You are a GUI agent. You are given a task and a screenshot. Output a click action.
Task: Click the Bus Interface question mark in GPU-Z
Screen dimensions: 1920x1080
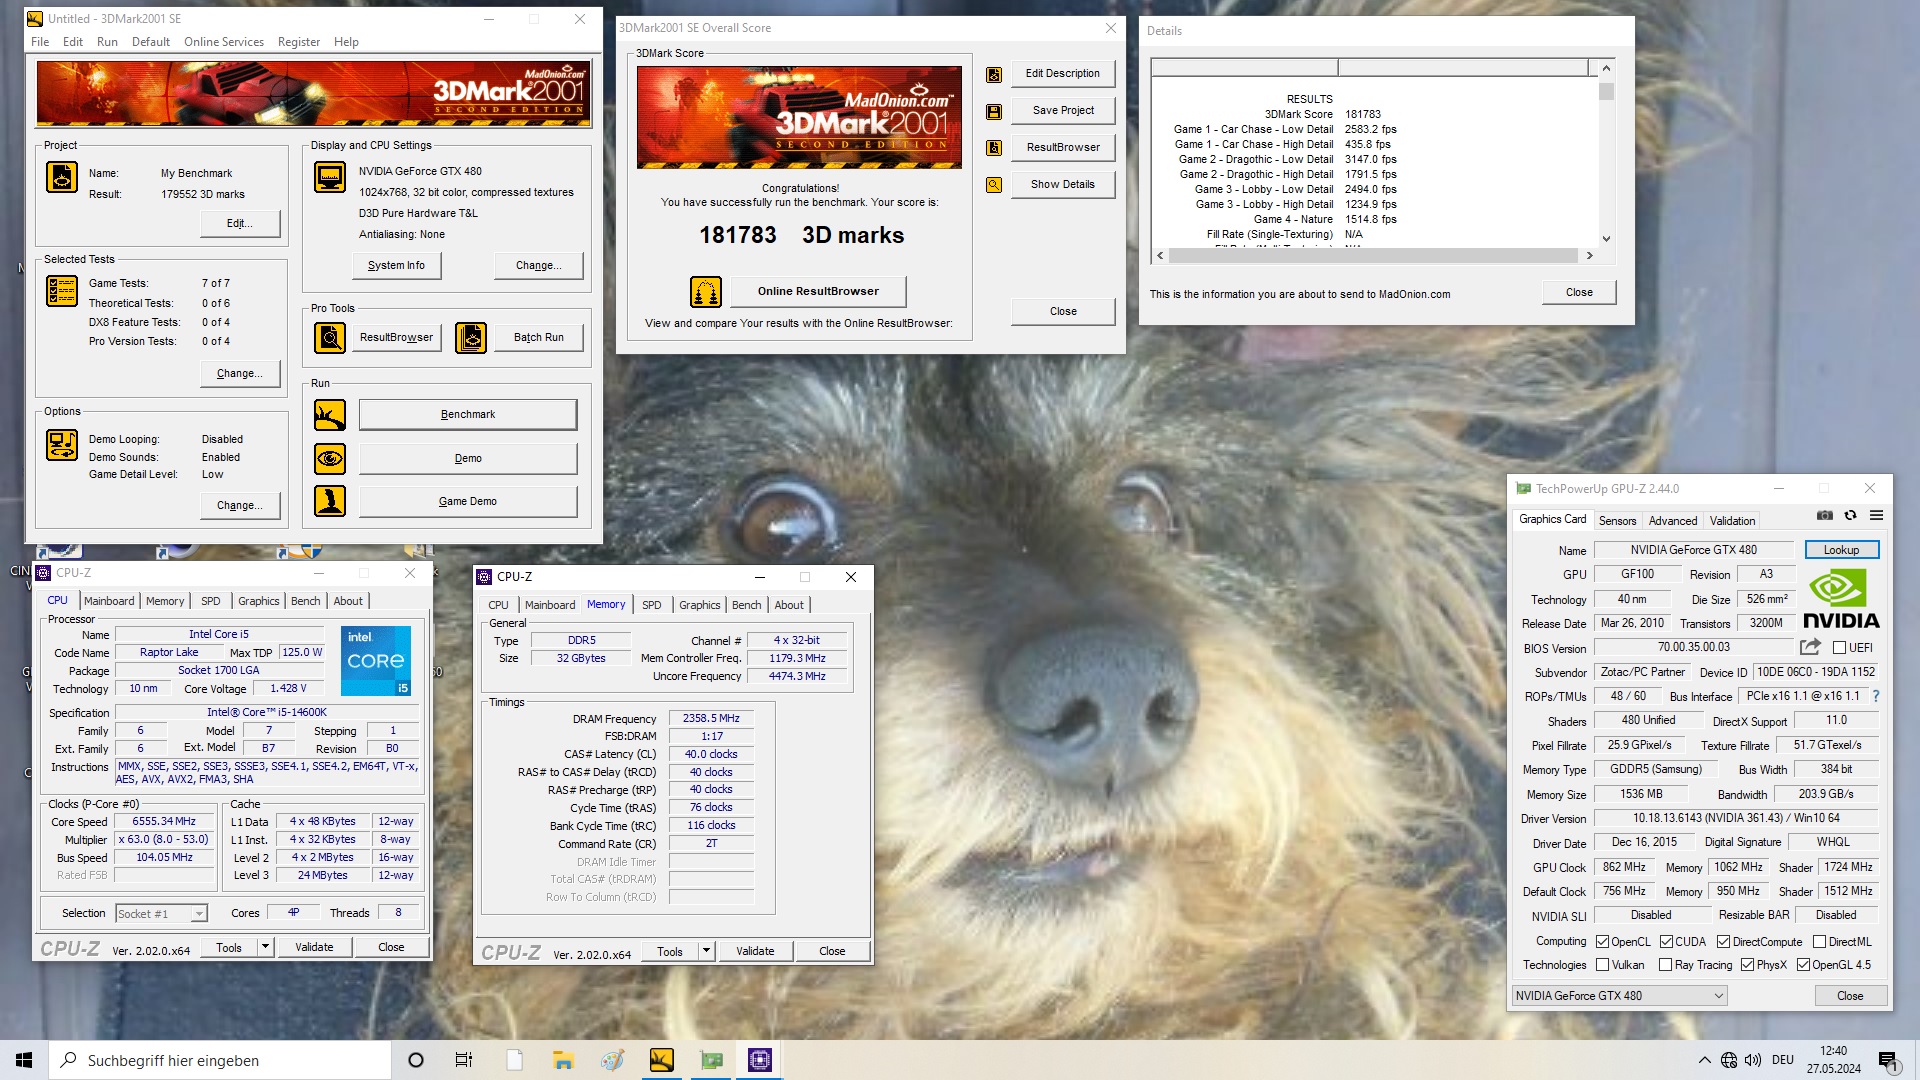pyautogui.click(x=1876, y=696)
